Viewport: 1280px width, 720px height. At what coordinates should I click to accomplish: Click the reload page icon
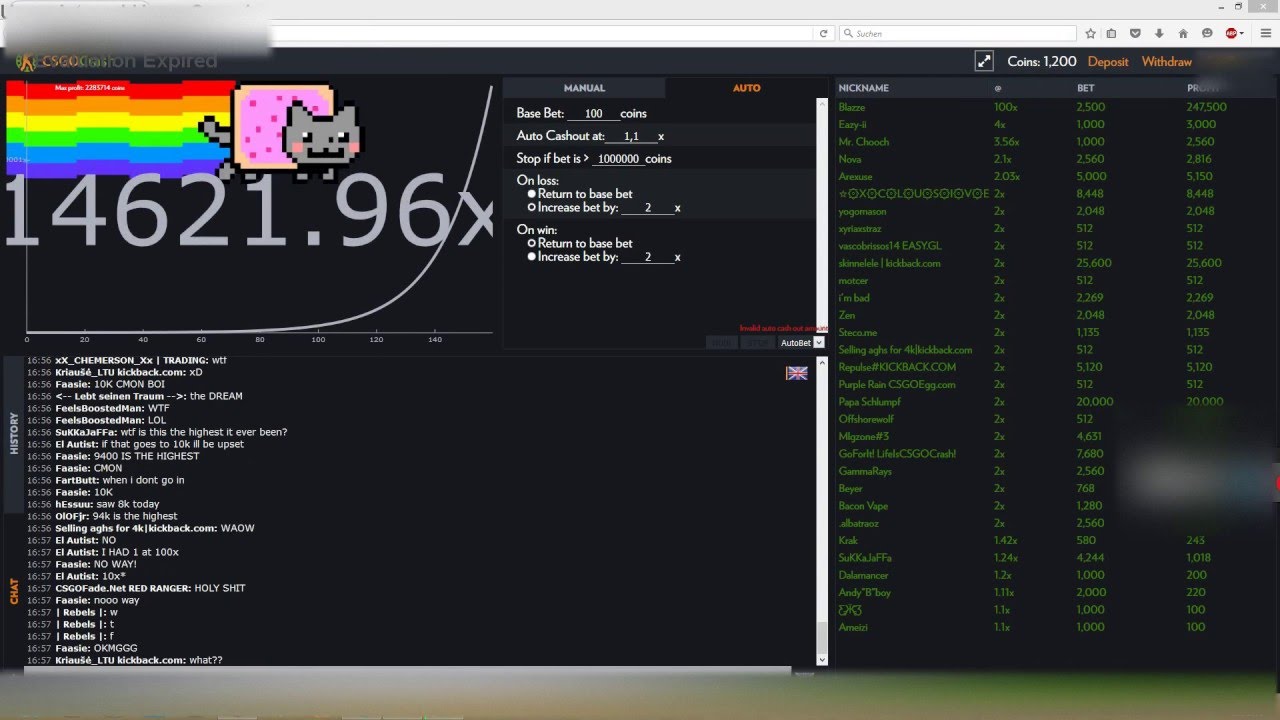(824, 33)
